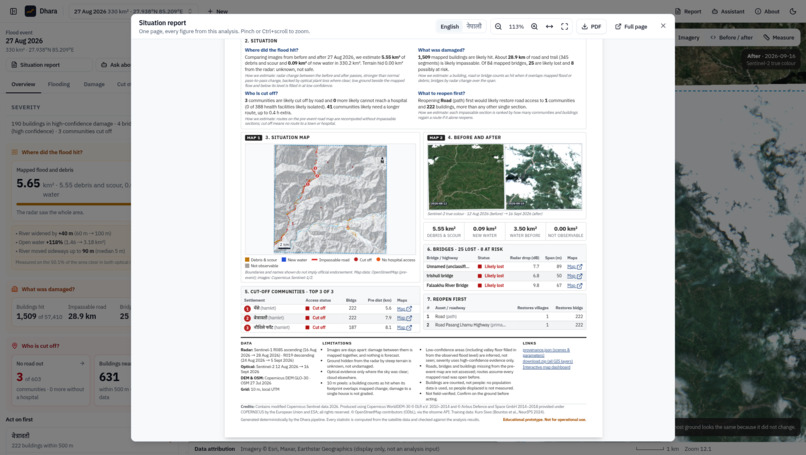Switch report language to Nepali
This screenshot has height=455, width=806.
[473, 26]
